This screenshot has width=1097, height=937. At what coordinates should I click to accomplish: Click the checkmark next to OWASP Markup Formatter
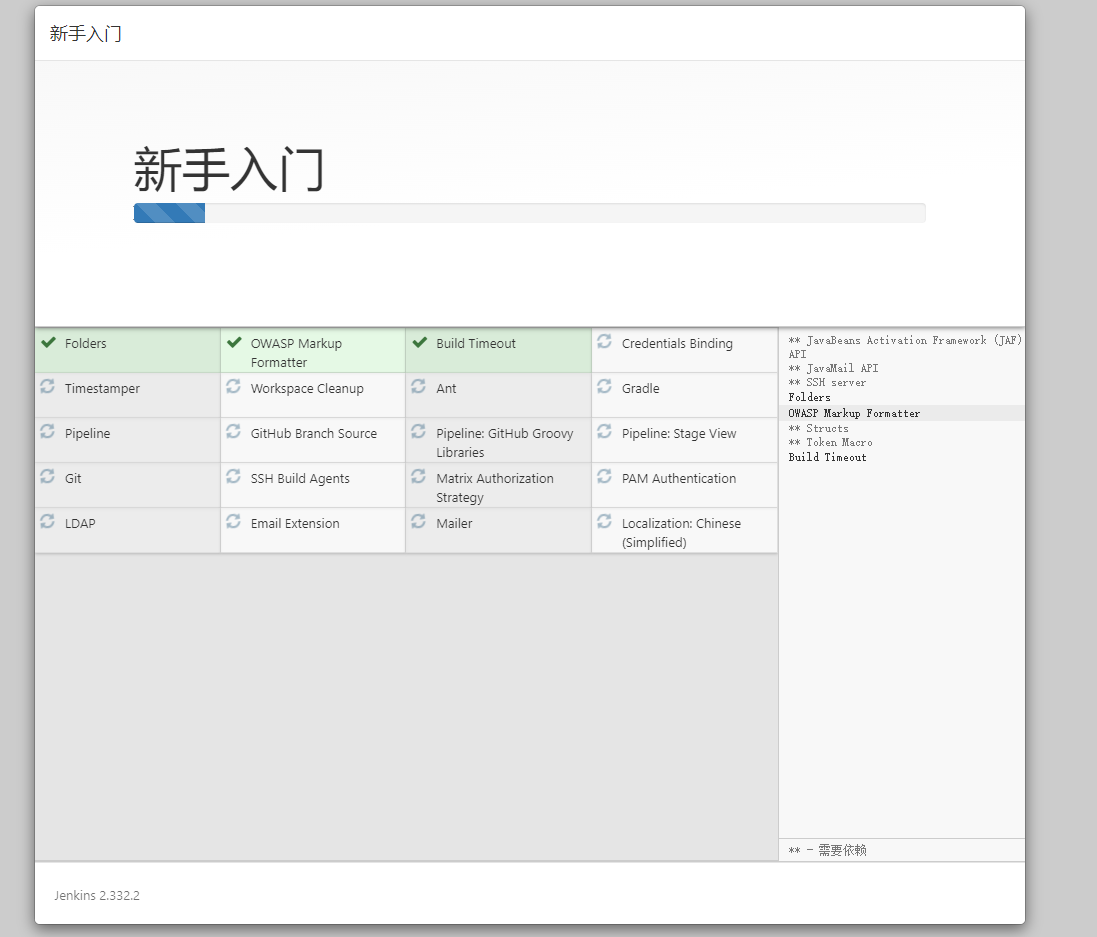click(234, 343)
